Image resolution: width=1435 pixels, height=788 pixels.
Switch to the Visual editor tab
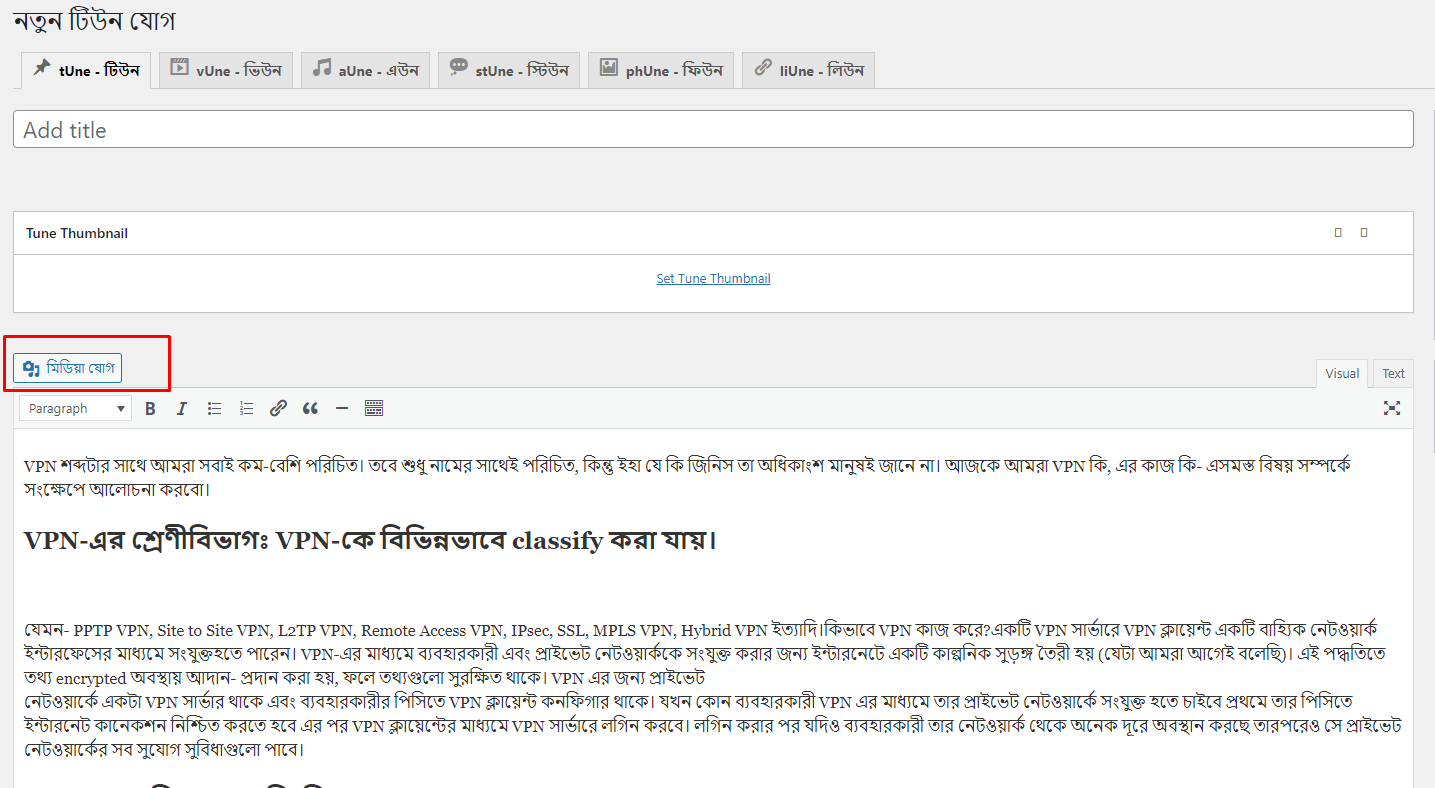[x=1342, y=373]
